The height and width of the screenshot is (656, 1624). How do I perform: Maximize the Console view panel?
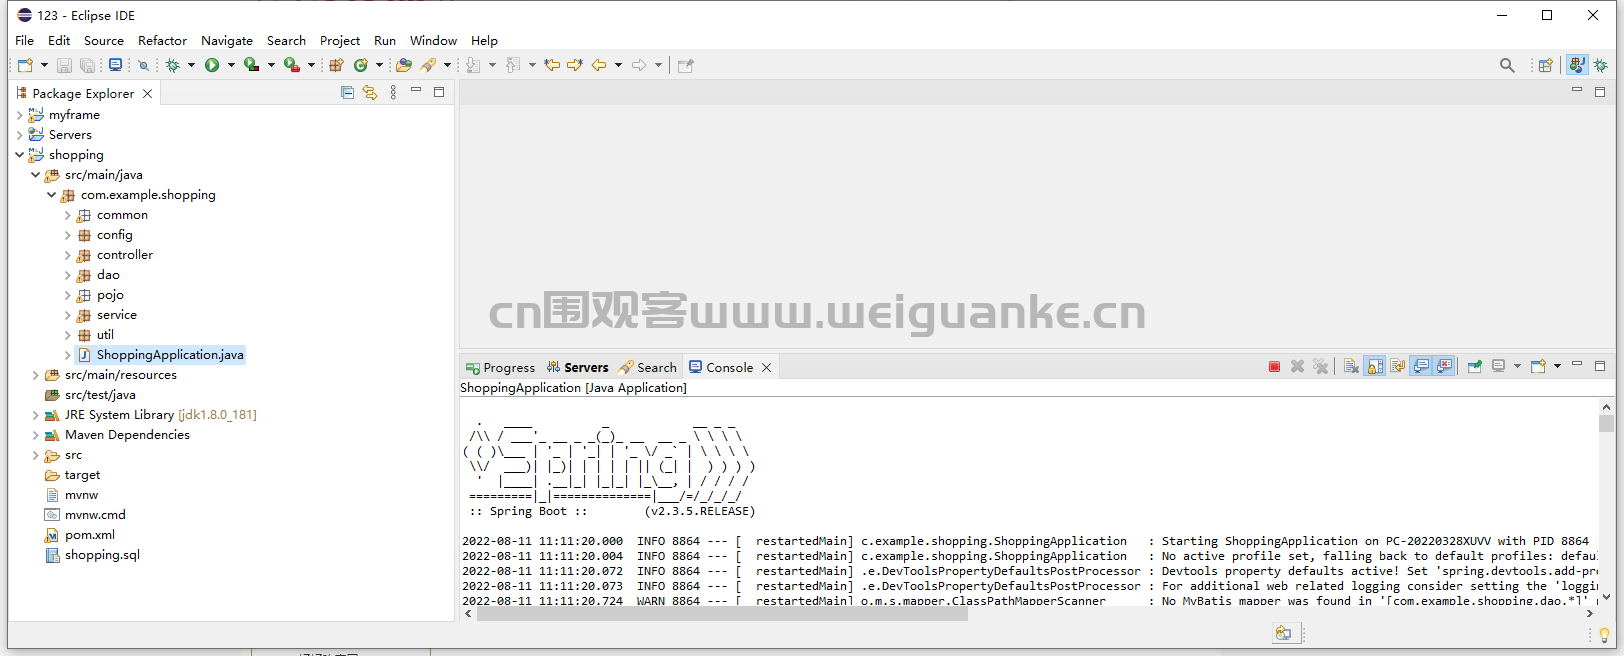[1600, 366]
